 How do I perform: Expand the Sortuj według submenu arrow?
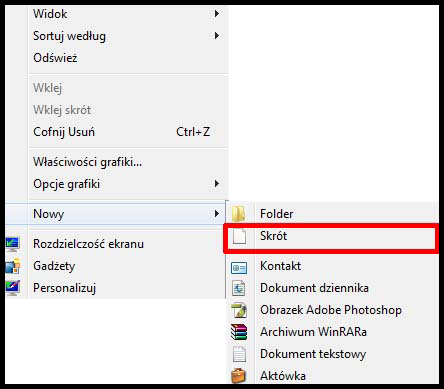[217, 36]
